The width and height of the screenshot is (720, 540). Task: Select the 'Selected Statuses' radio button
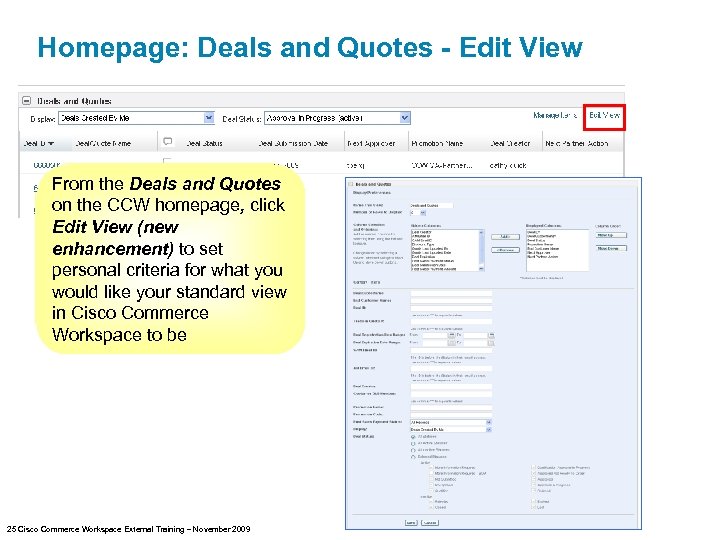(413, 457)
